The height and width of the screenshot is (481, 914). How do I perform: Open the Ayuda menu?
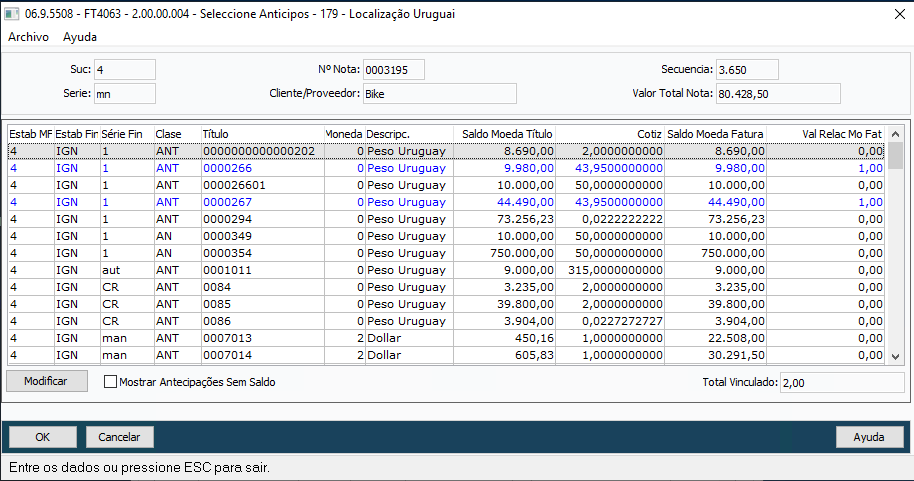[80, 37]
